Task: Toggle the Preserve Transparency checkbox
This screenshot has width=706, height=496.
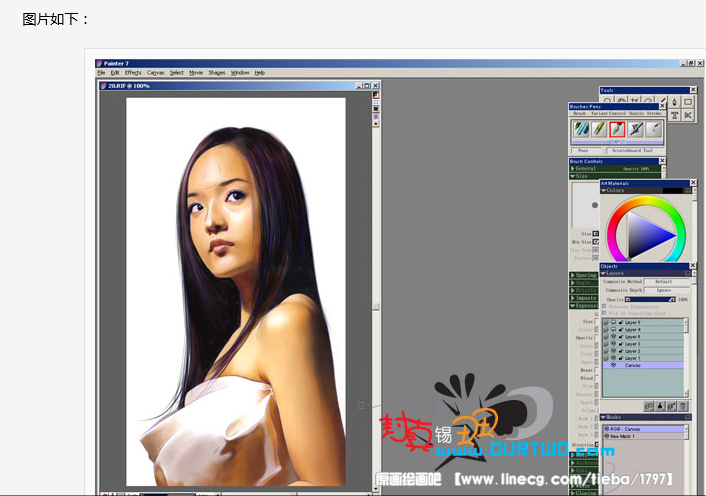Action: (x=604, y=307)
